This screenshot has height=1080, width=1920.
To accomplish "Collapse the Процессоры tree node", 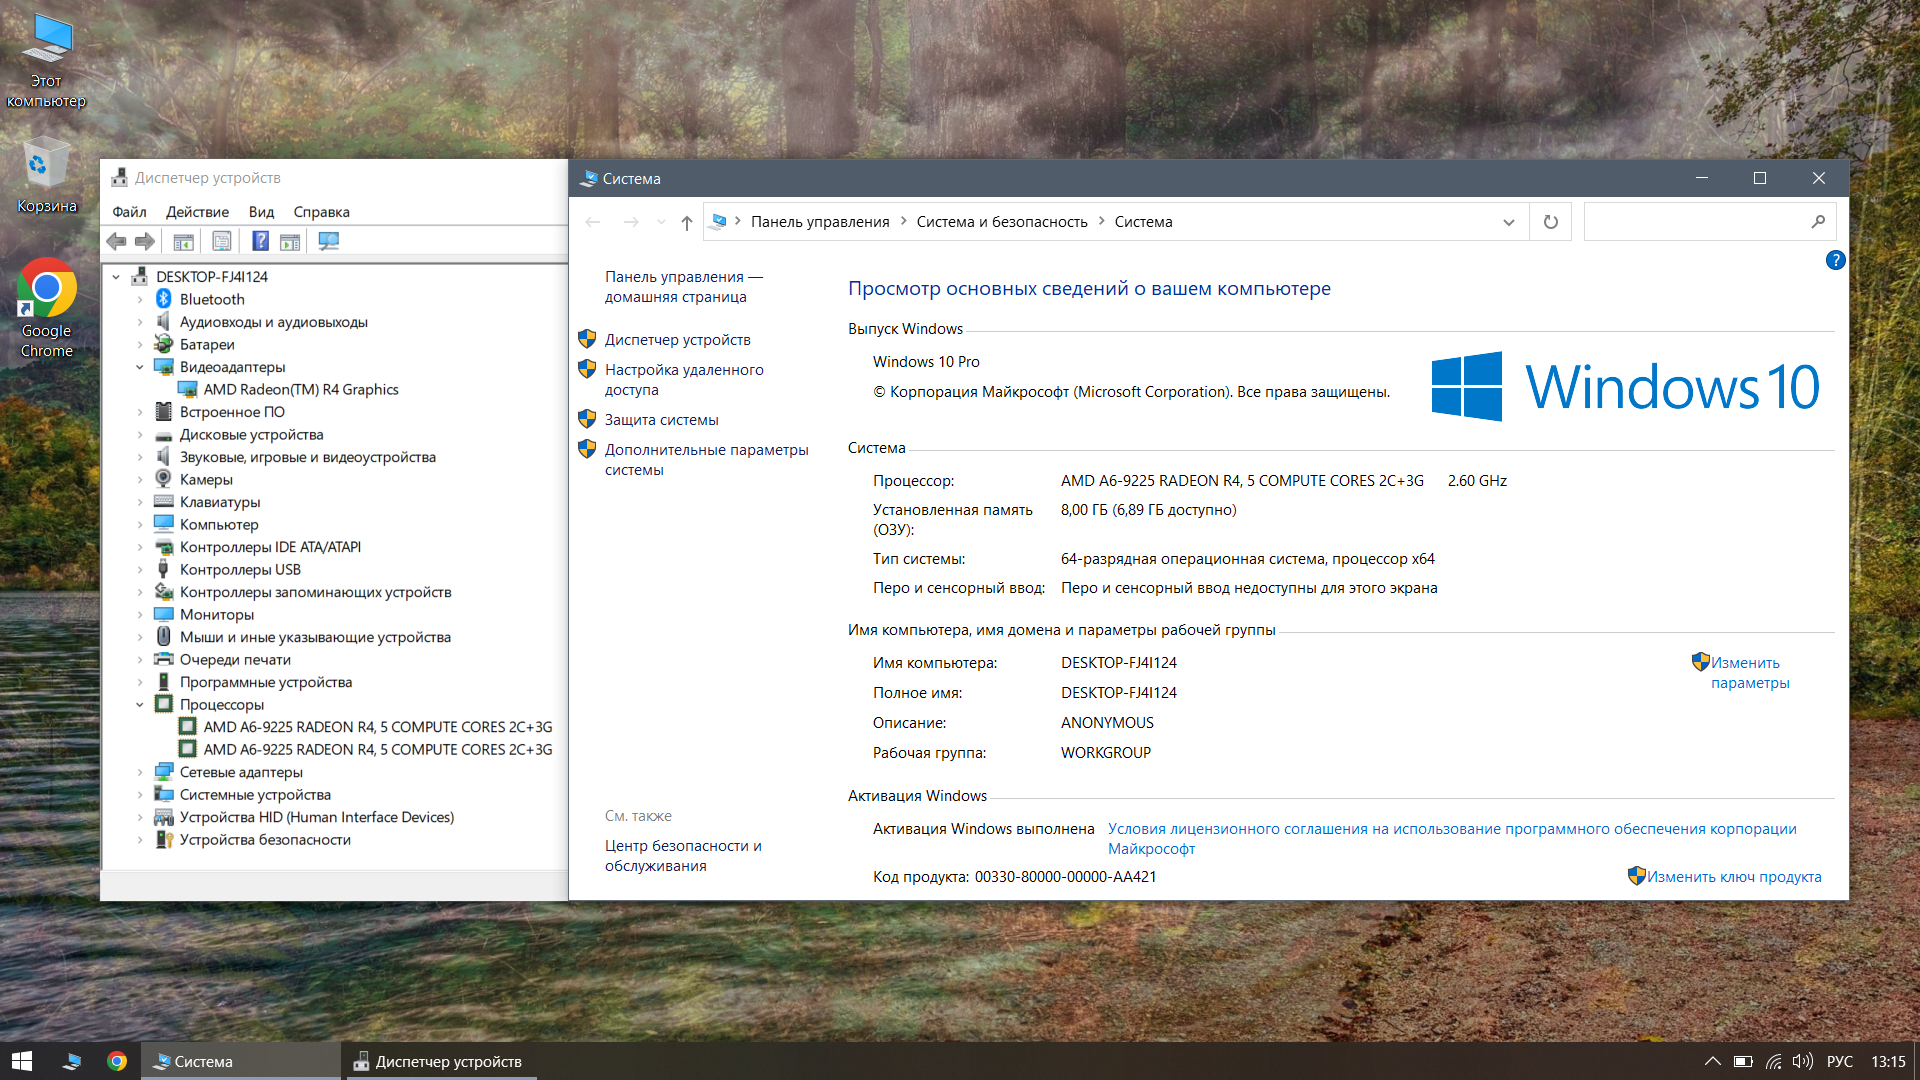I will coord(140,705).
